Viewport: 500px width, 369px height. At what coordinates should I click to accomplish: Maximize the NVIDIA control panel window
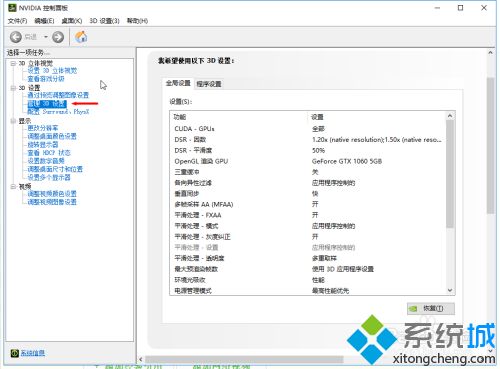[x=460, y=8]
